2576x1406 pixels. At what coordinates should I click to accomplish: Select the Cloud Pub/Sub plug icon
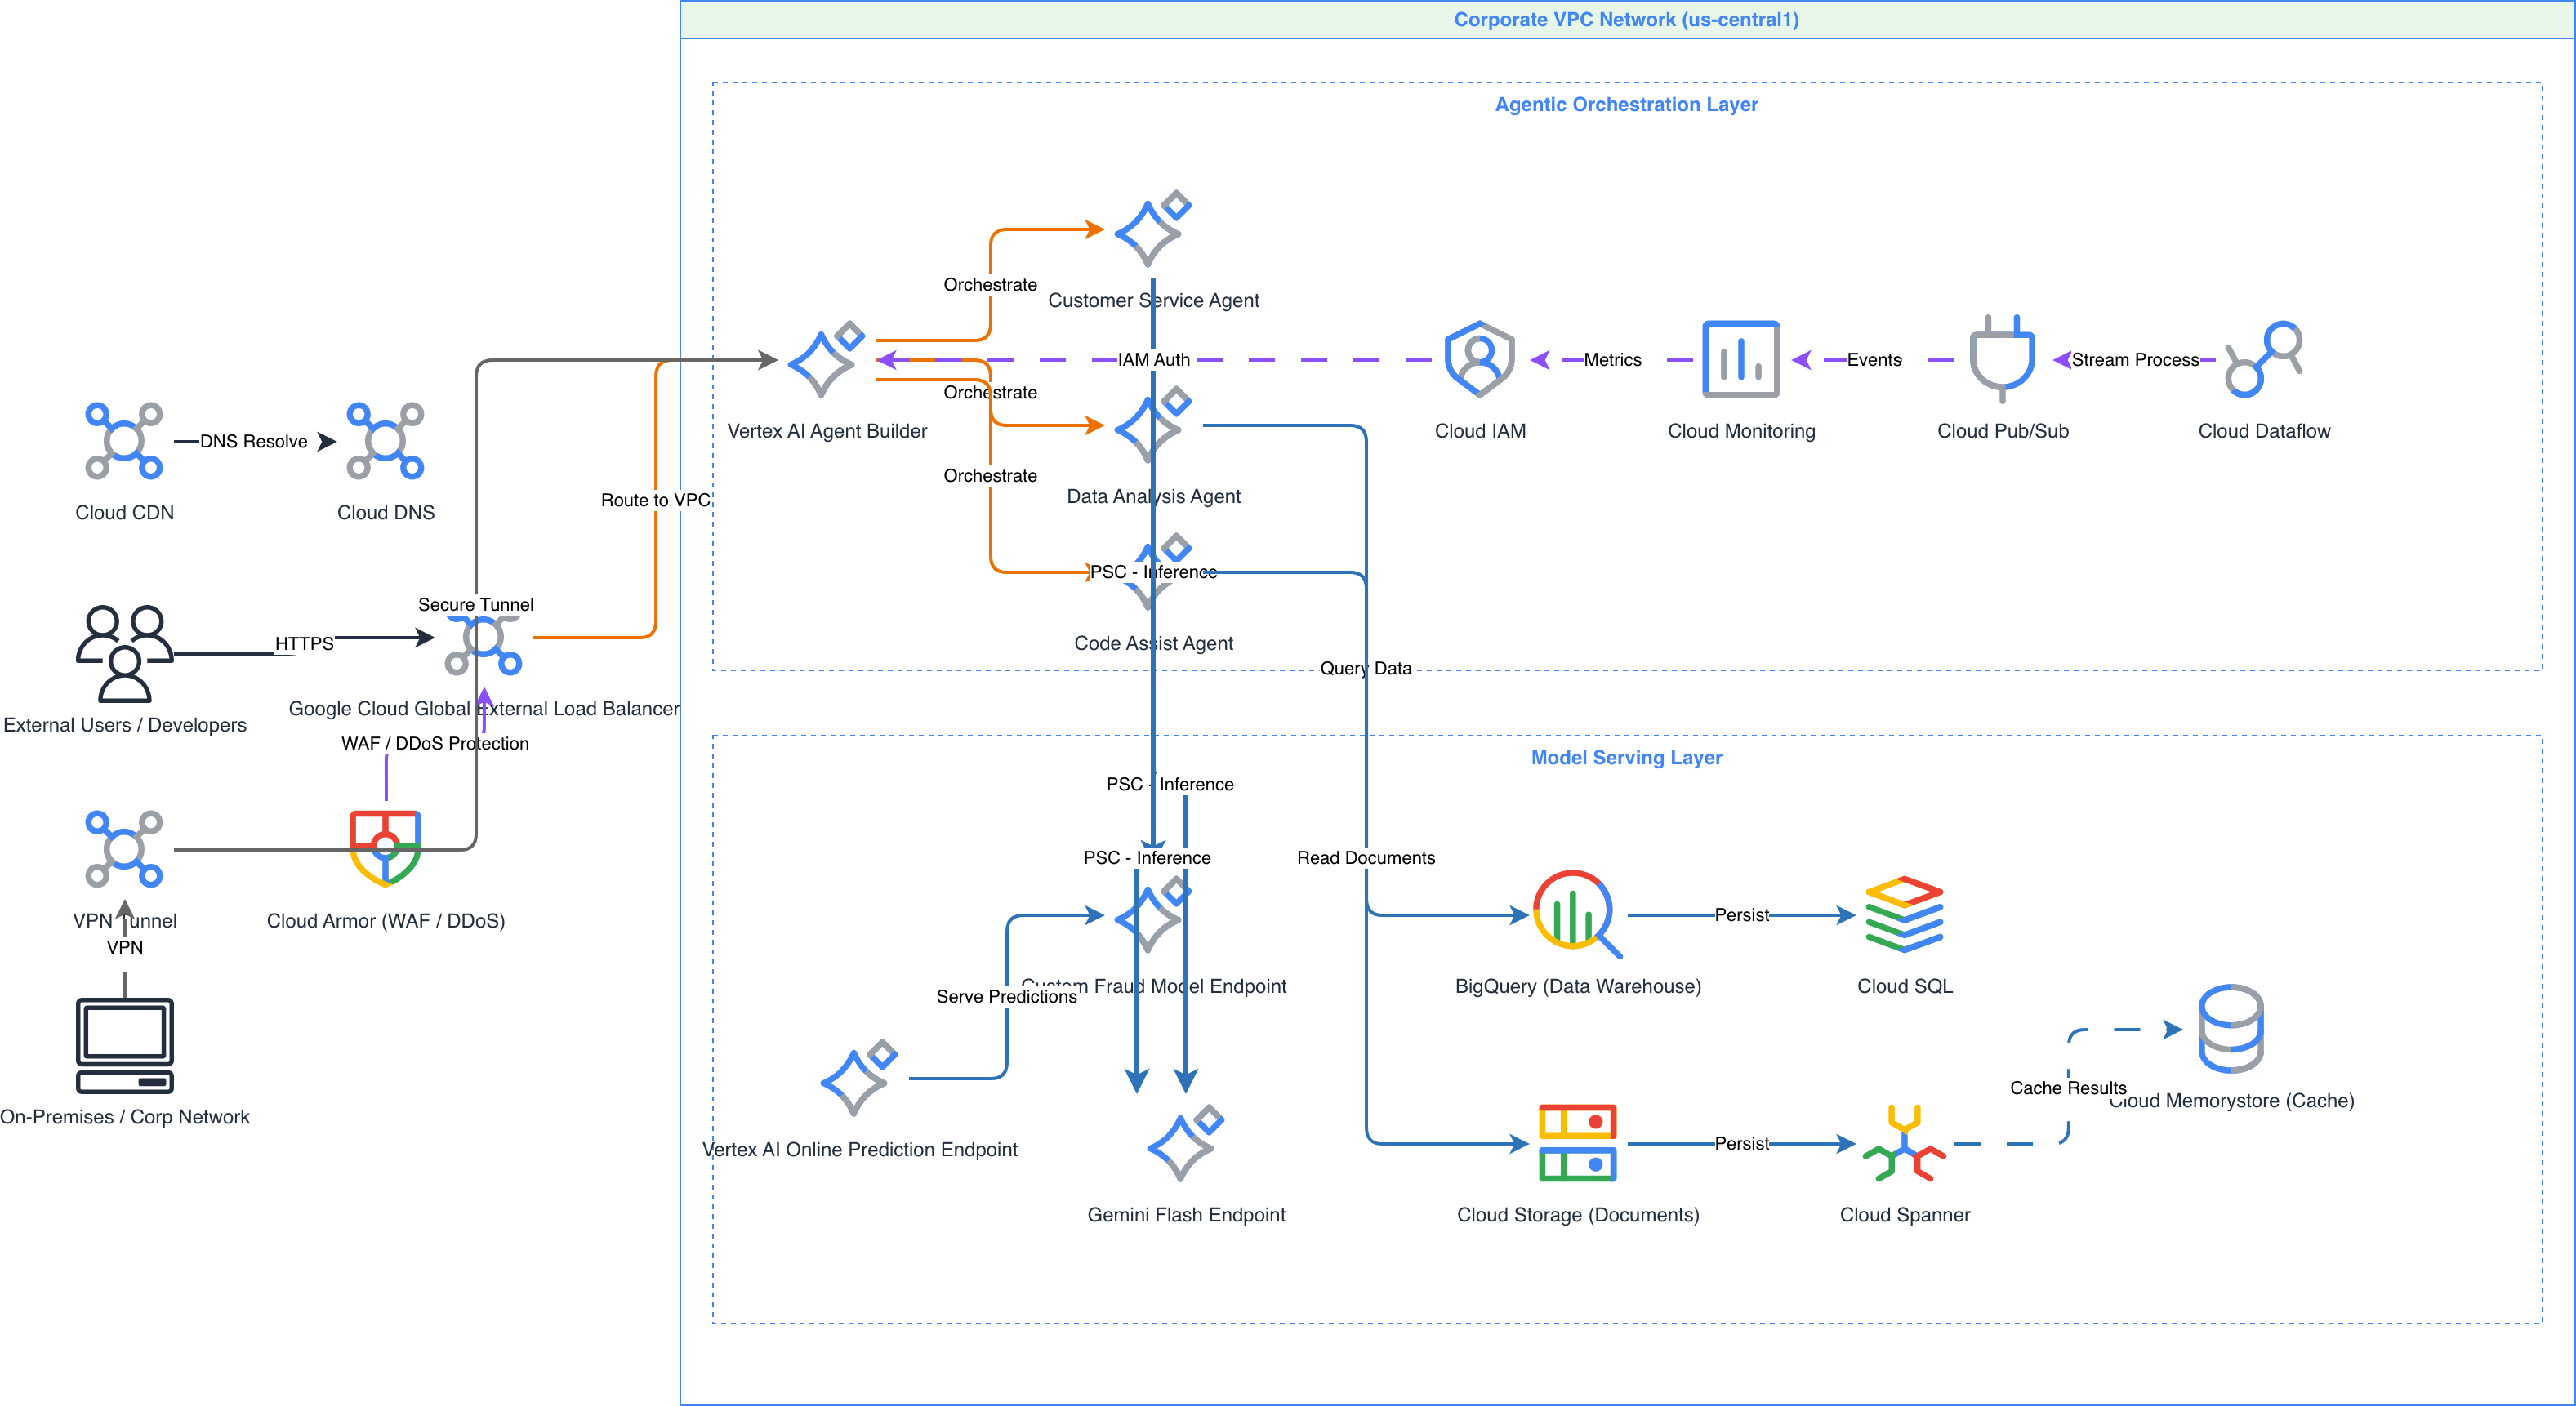click(x=2002, y=359)
